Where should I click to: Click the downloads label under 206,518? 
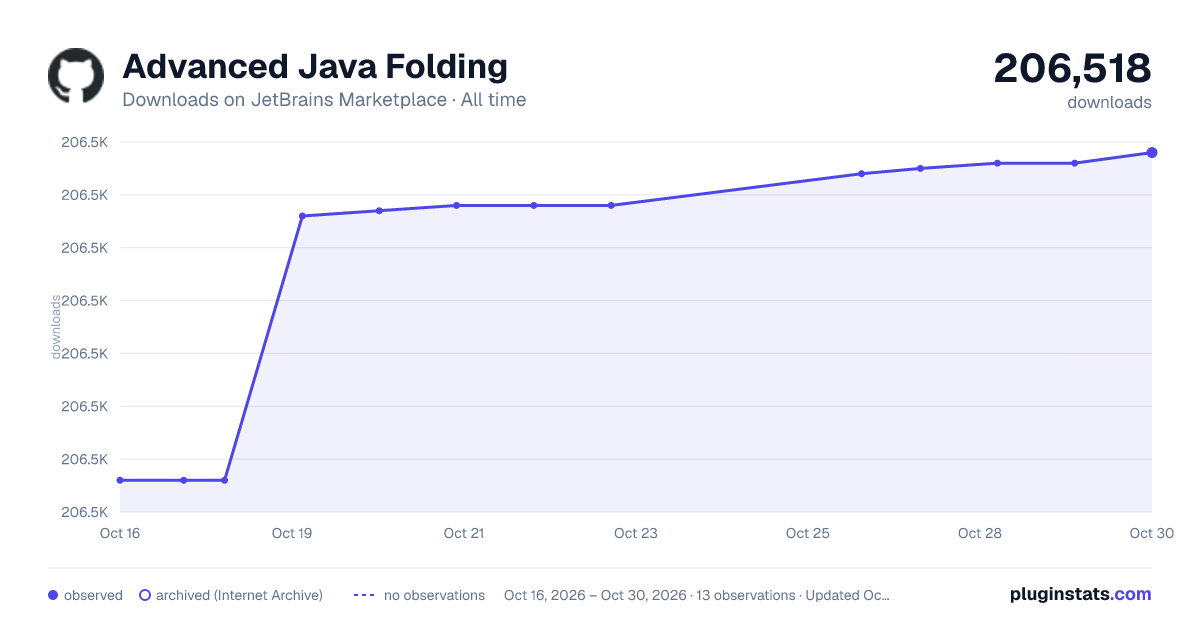point(1109,102)
